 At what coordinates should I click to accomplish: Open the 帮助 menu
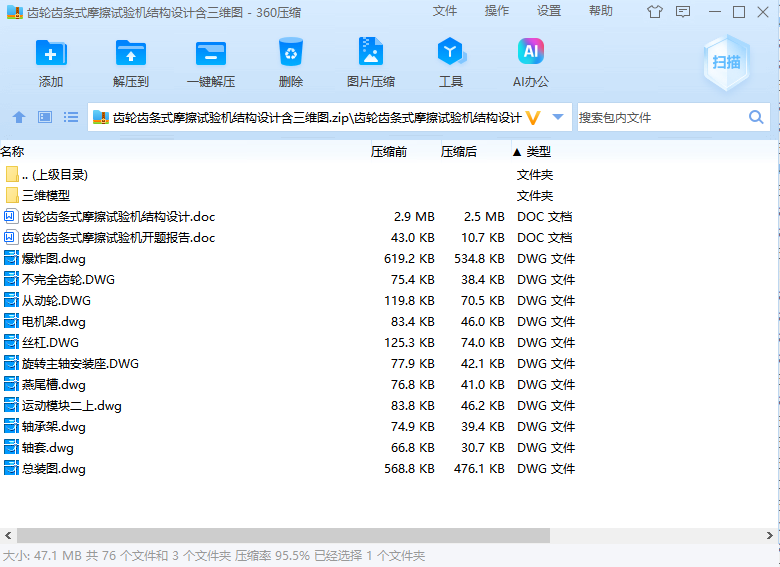click(x=600, y=11)
